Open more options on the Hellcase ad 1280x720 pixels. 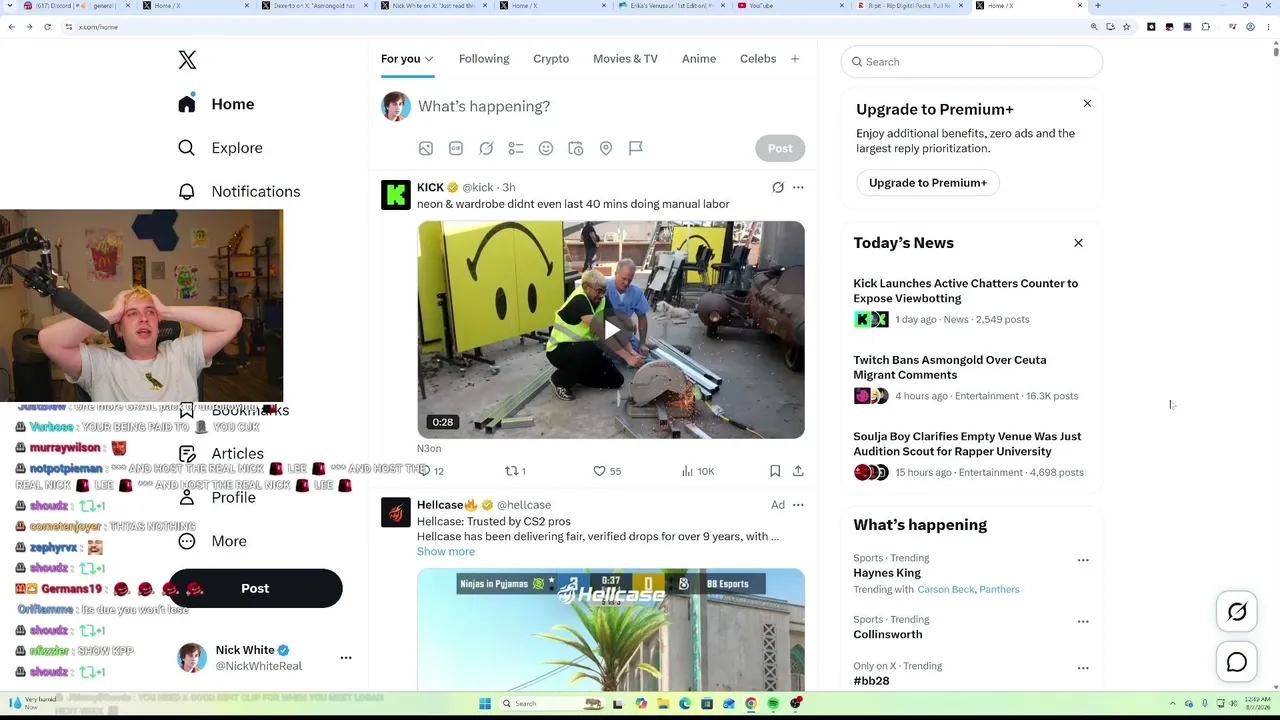tap(798, 505)
